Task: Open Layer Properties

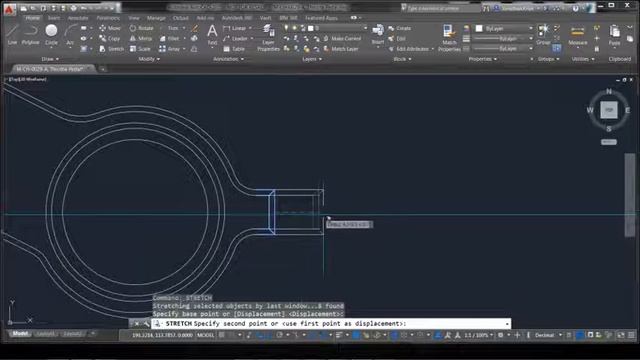Action: [x=268, y=37]
